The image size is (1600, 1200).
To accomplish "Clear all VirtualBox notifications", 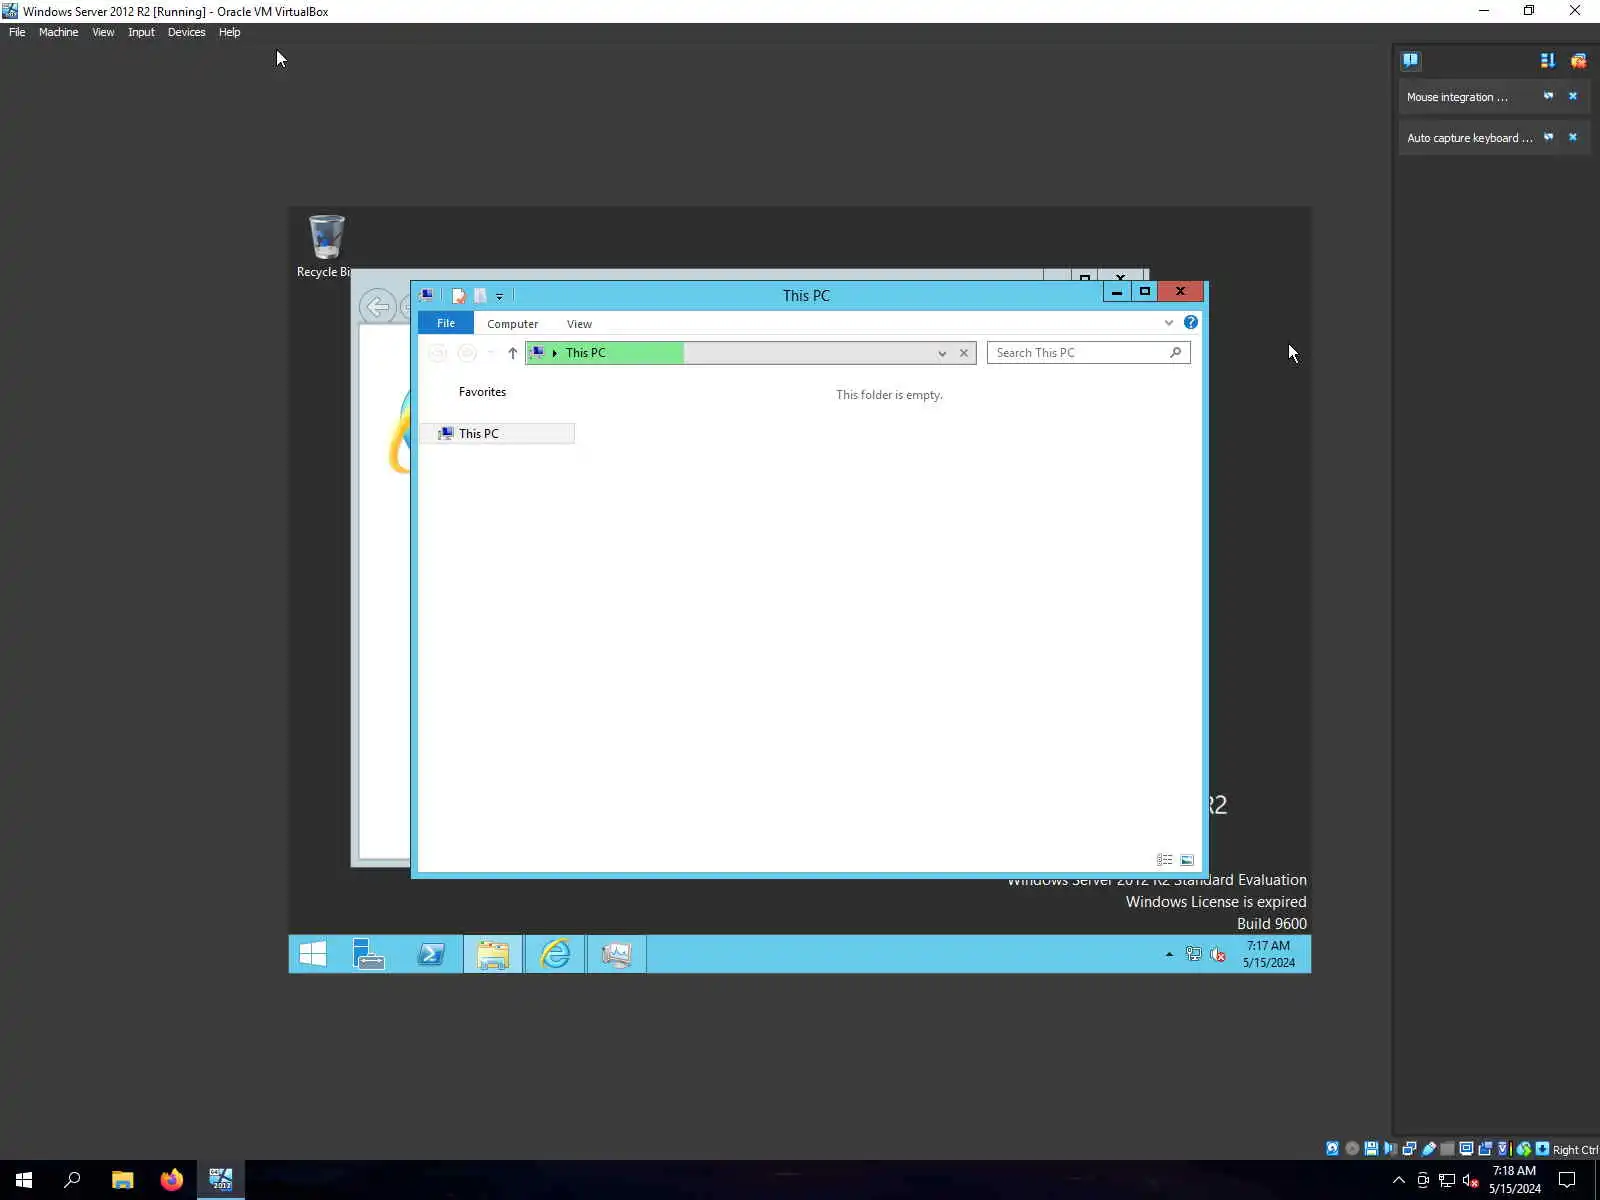I will click(1578, 60).
